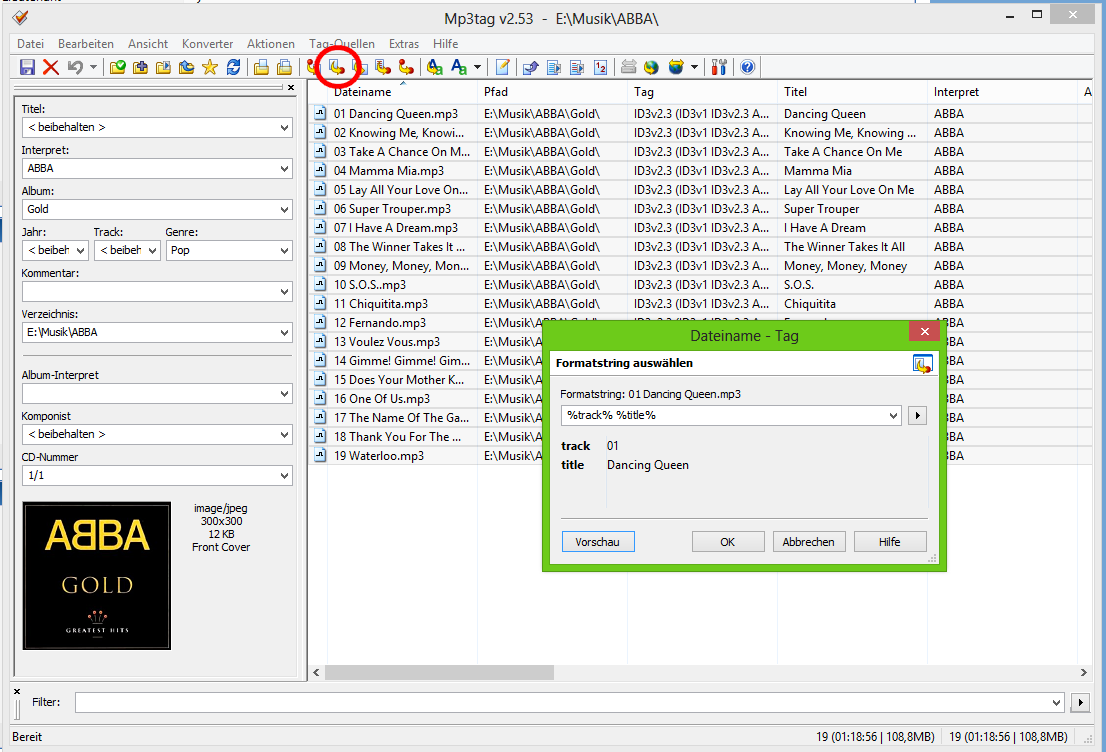
Task: Click the Export icon
Action: [x=531, y=67]
